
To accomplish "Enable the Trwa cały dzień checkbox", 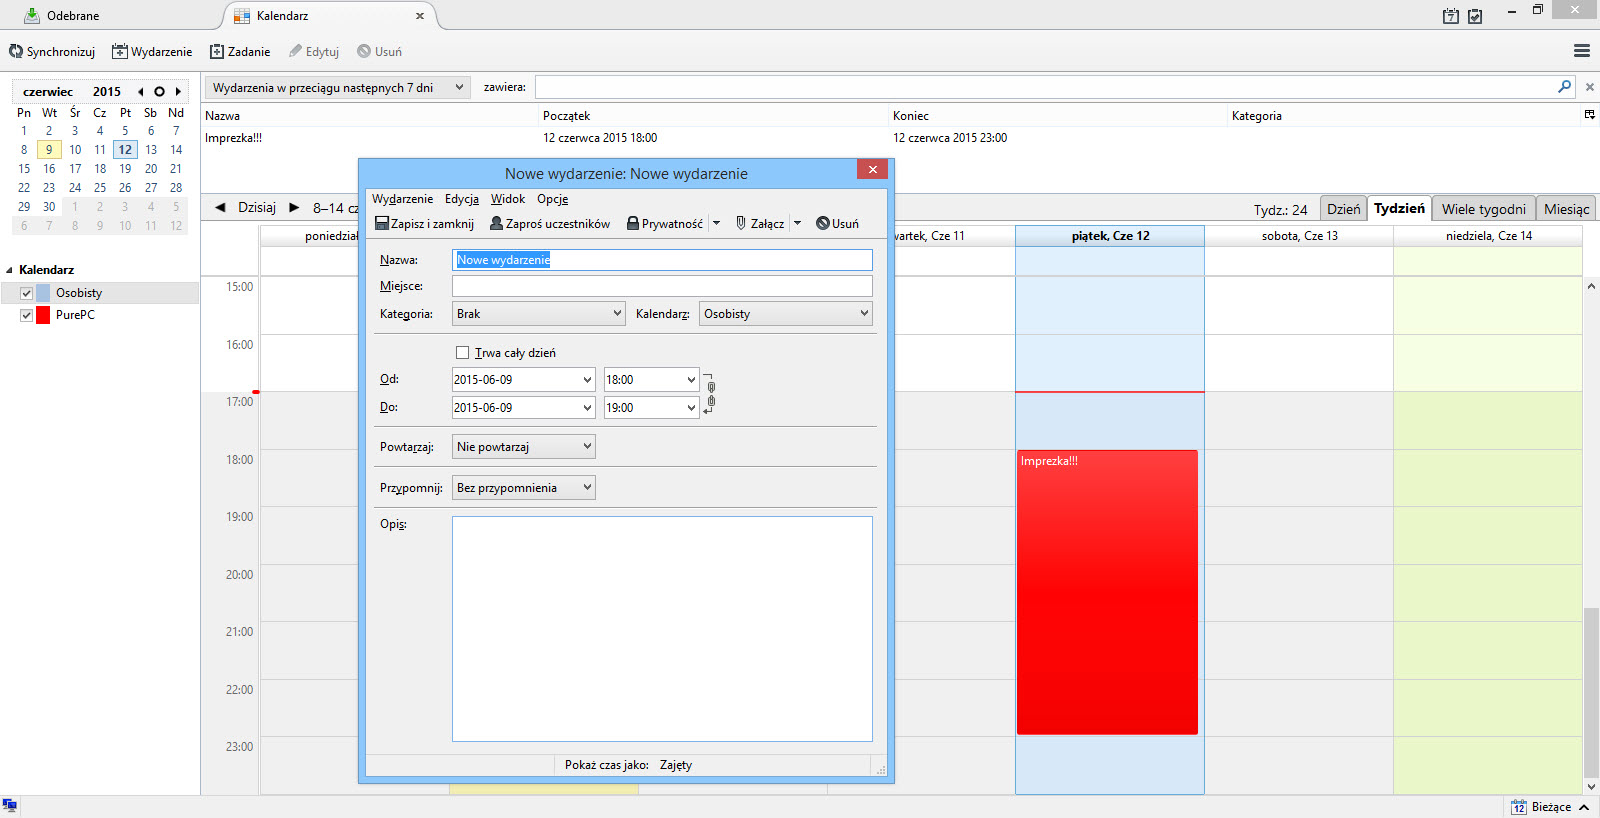I will point(462,352).
